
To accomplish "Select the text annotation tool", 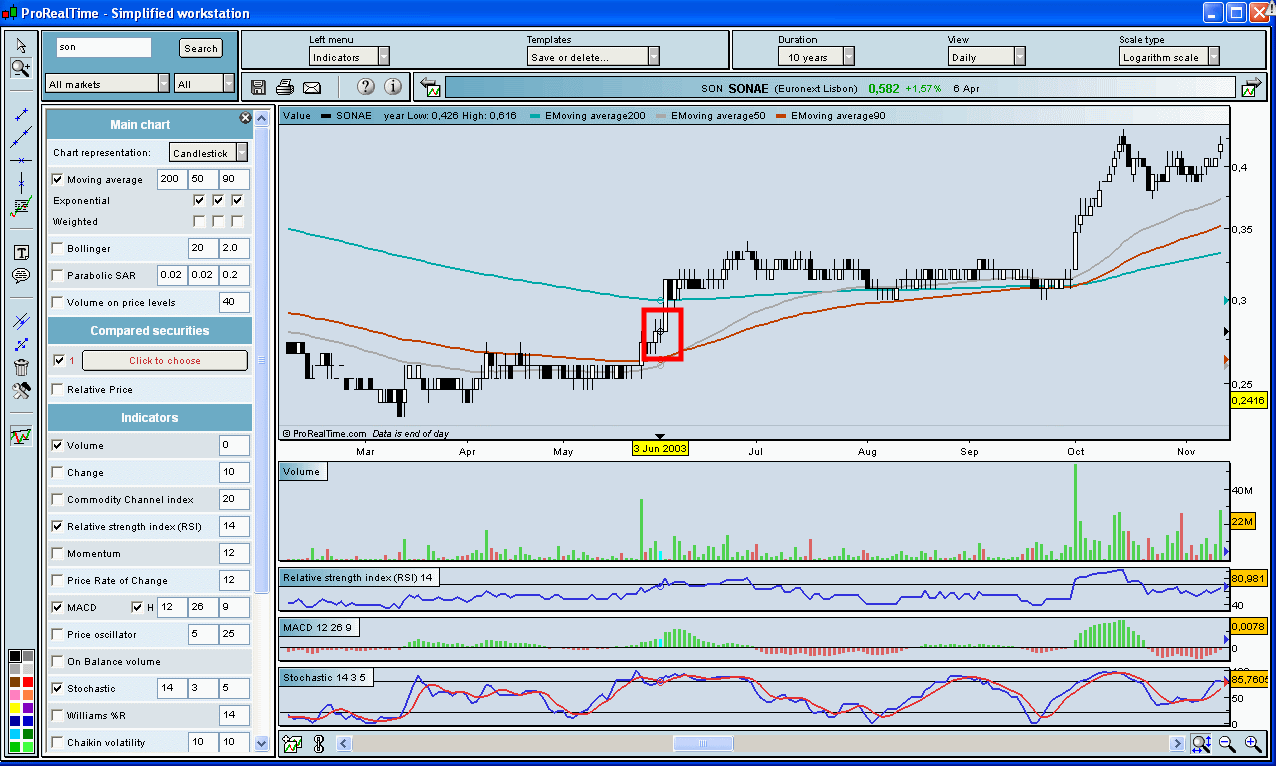I will pos(20,252).
